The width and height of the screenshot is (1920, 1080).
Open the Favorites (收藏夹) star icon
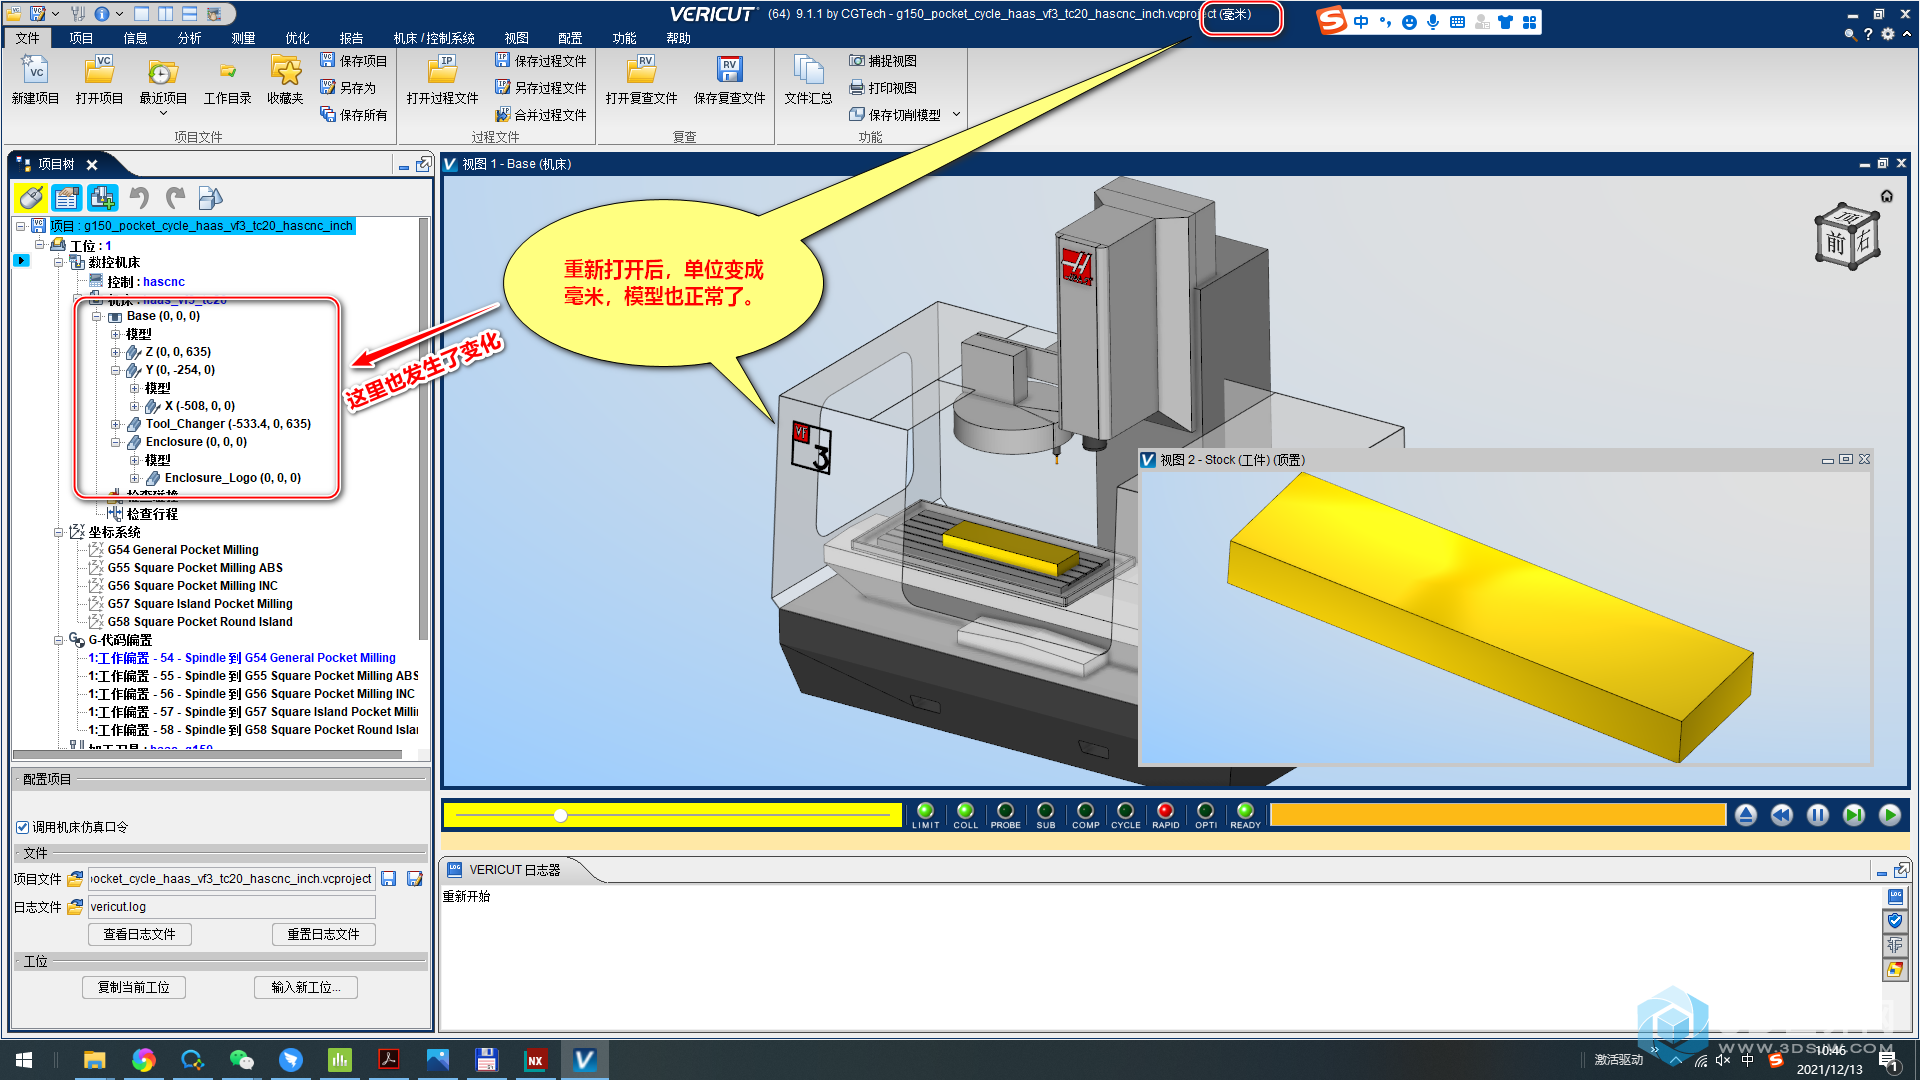[x=285, y=79]
